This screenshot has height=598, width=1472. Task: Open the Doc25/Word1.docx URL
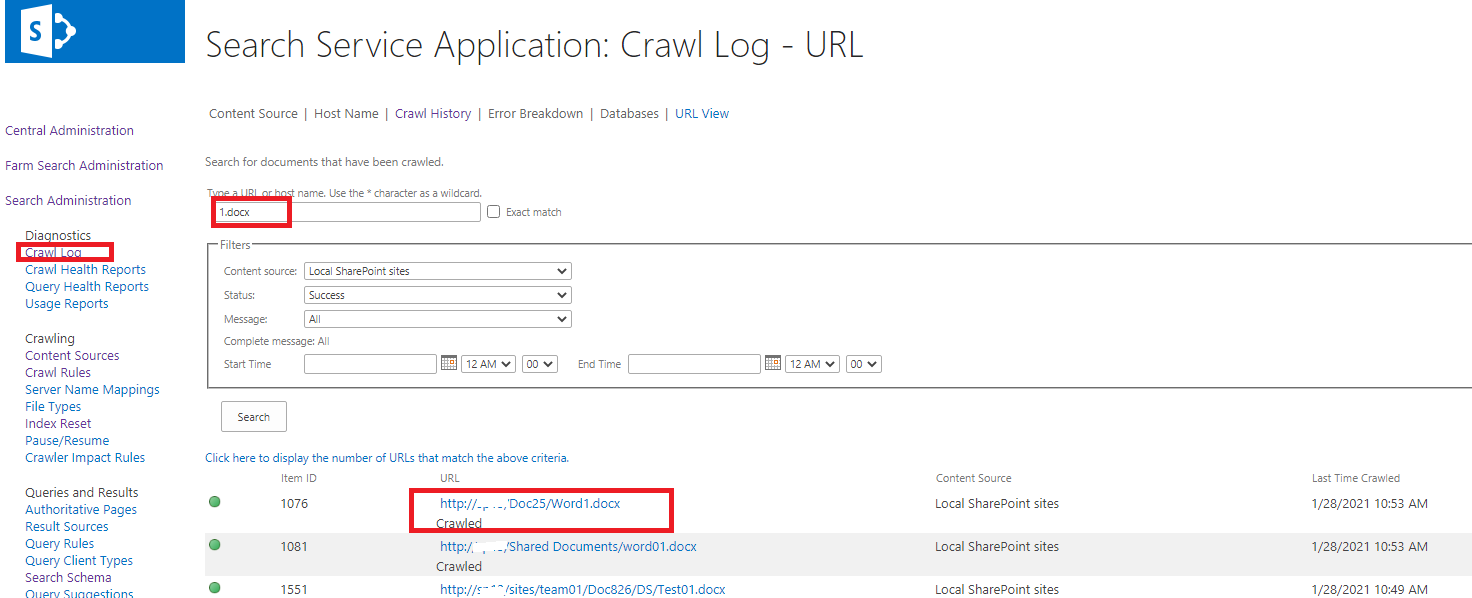[530, 504]
